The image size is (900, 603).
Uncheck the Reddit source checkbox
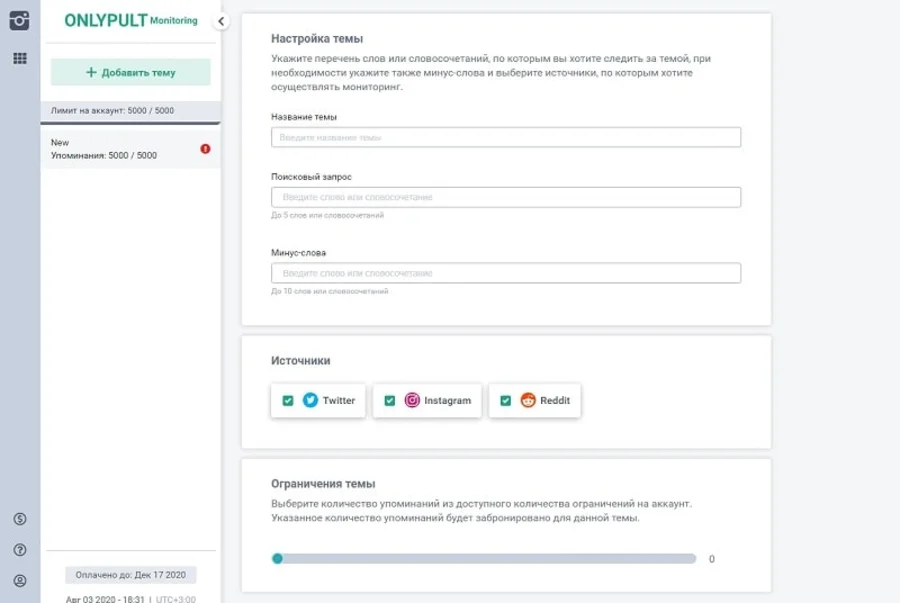point(505,400)
